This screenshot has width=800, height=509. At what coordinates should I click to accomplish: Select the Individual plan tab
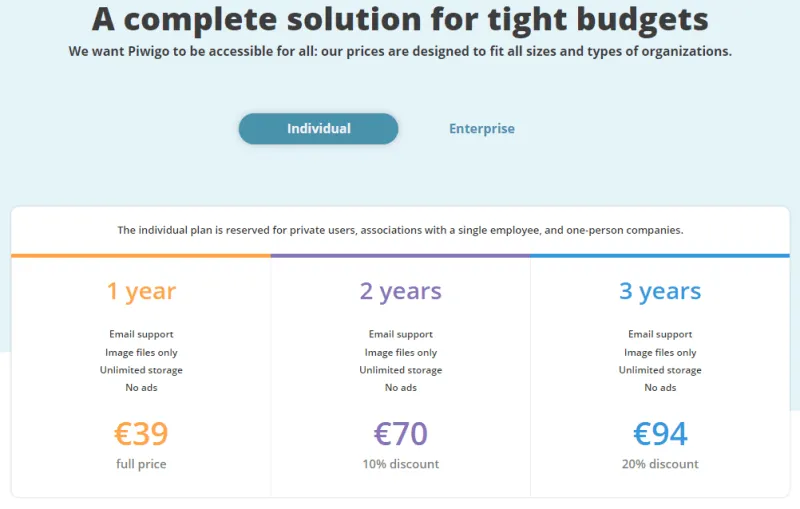click(x=318, y=129)
